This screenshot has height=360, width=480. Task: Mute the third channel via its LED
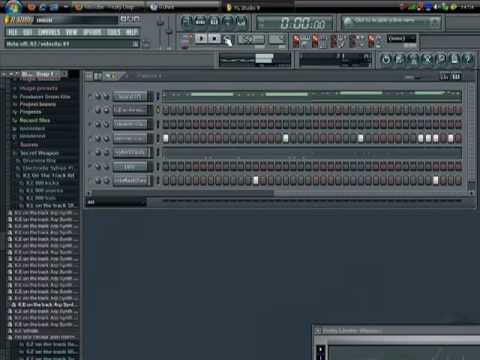[x=90, y=124]
